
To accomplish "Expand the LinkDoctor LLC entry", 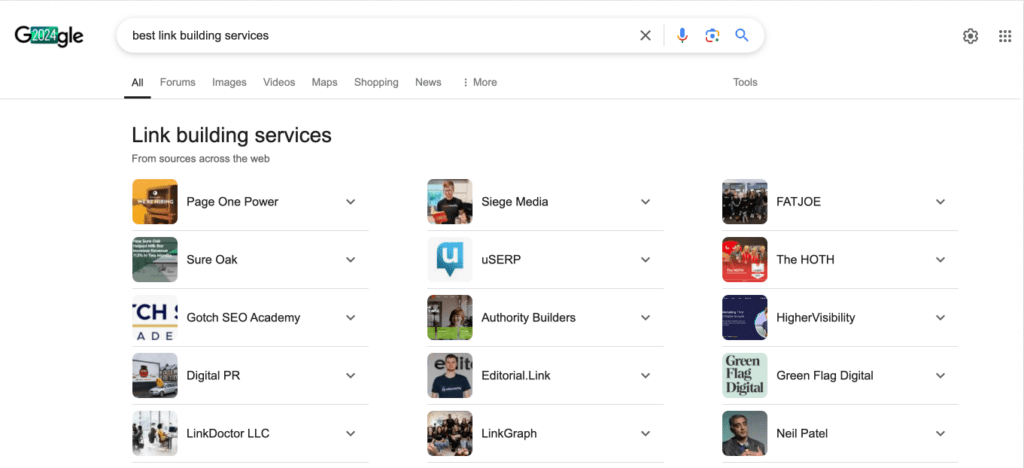I will coord(351,433).
